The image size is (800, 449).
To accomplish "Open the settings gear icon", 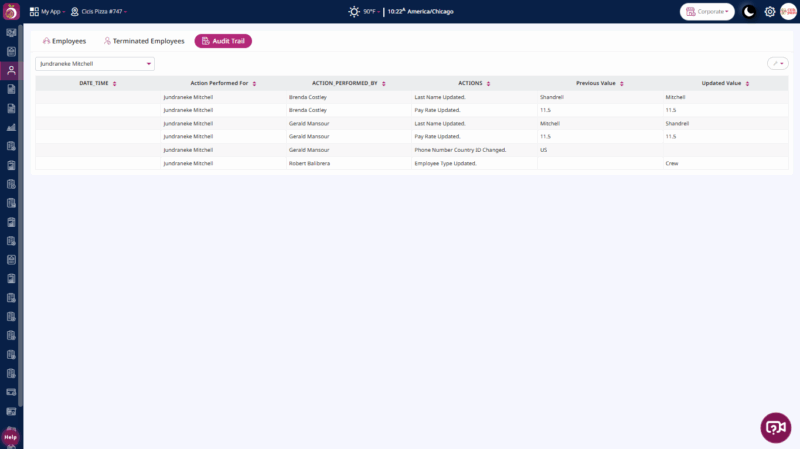I will click(x=770, y=12).
